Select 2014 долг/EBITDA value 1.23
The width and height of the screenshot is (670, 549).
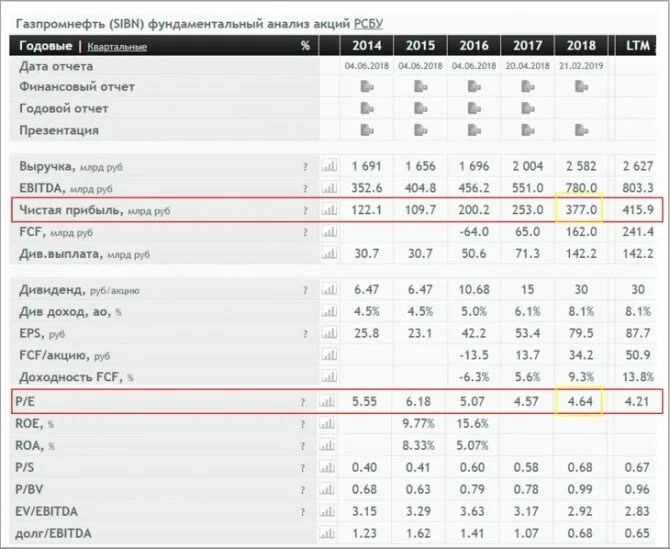point(364,533)
